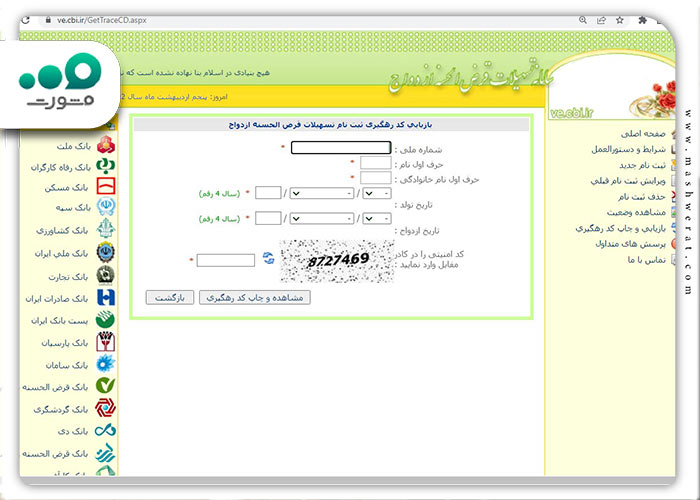Open تماس با ما menu item
This screenshot has width=700, height=500.
[x=646, y=260]
